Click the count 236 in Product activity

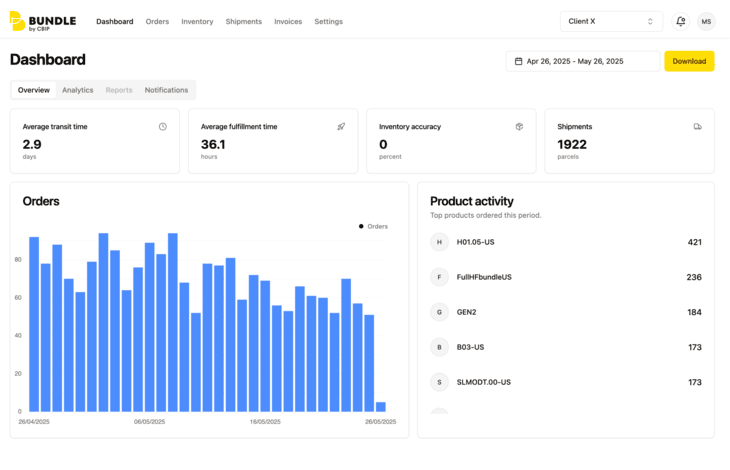[x=694, y=277]
